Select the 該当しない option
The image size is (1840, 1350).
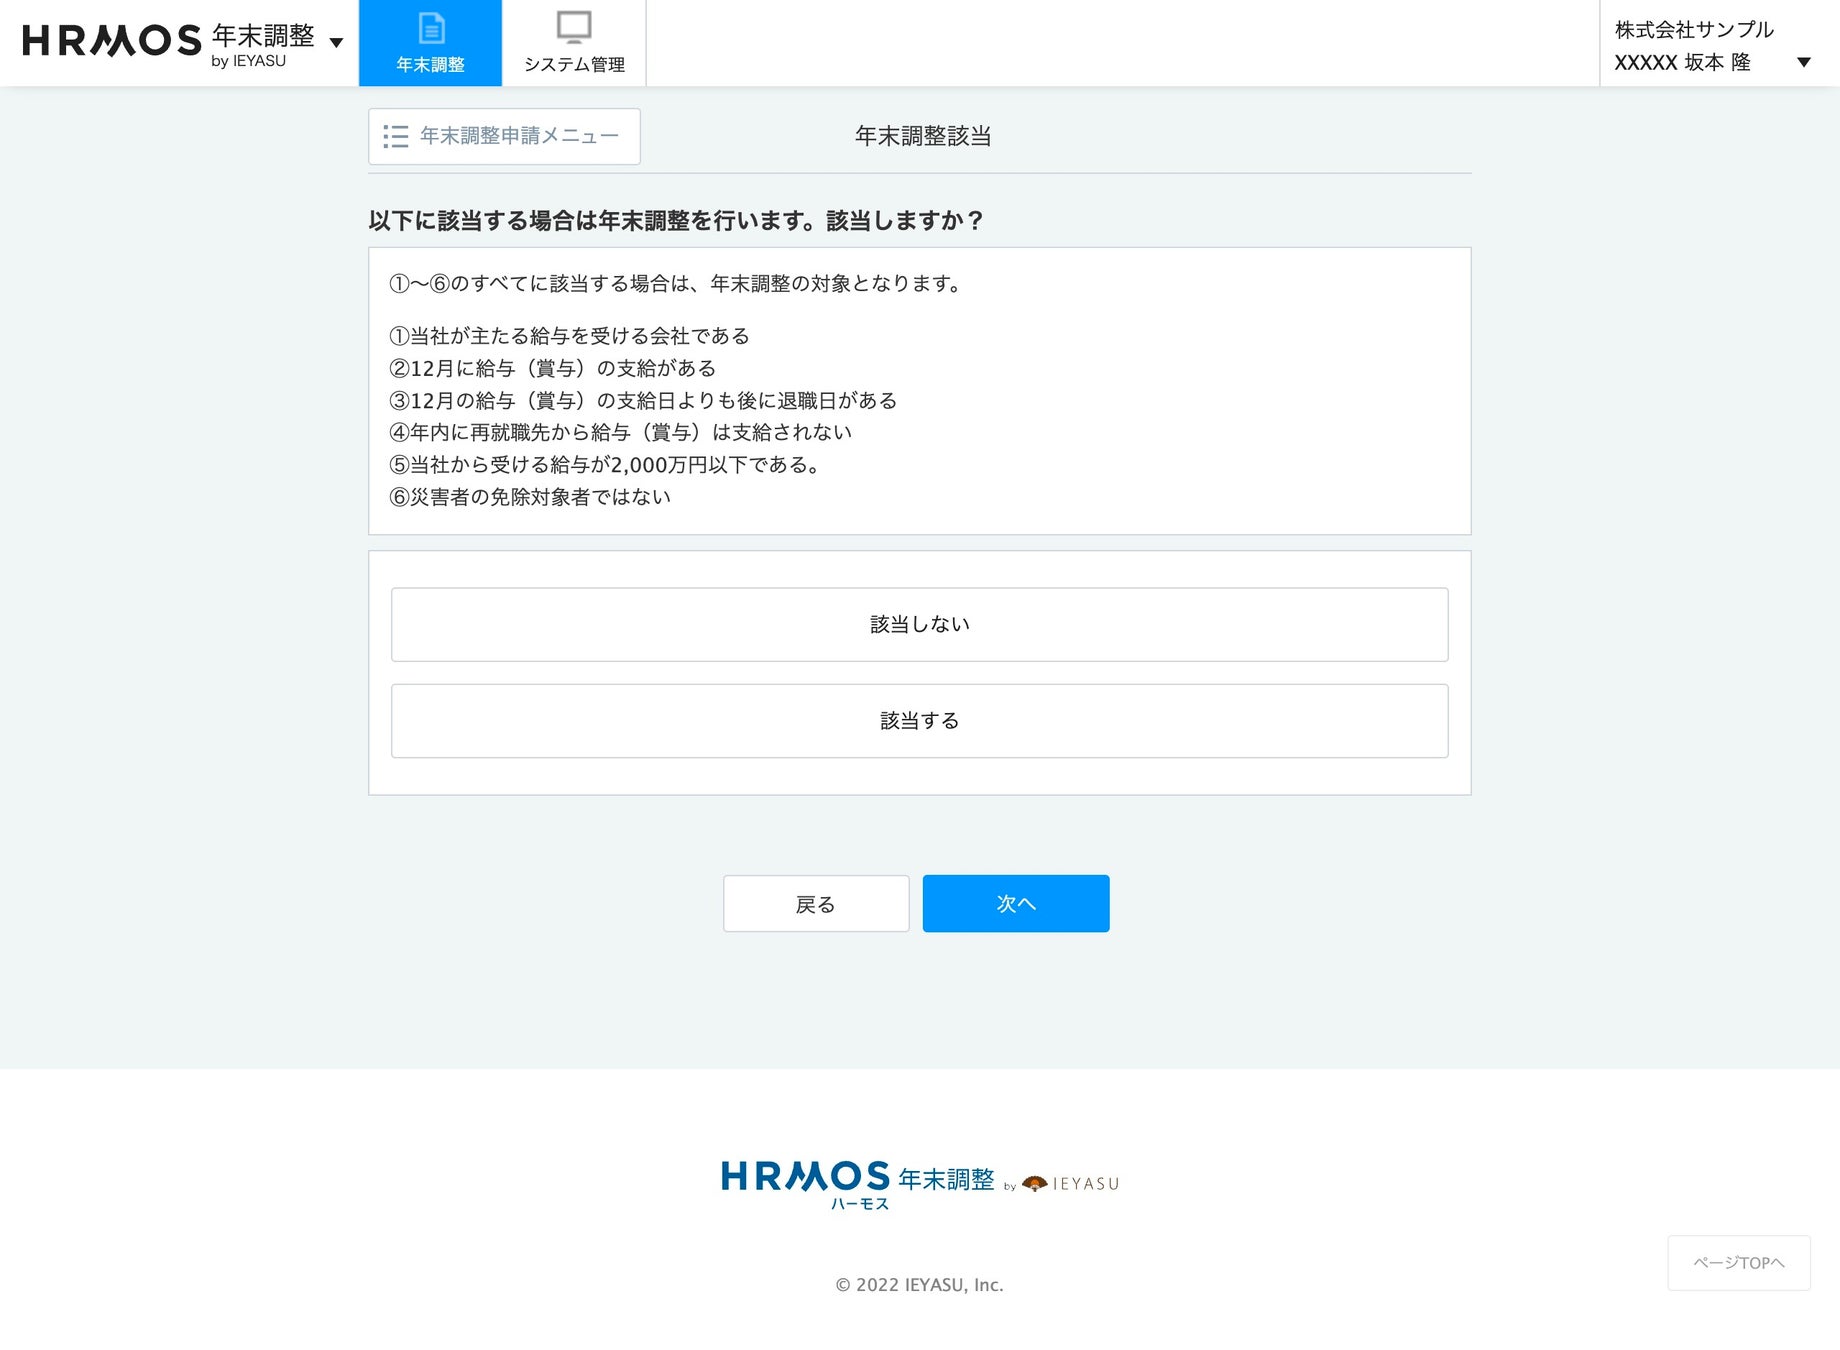[919, 624]
